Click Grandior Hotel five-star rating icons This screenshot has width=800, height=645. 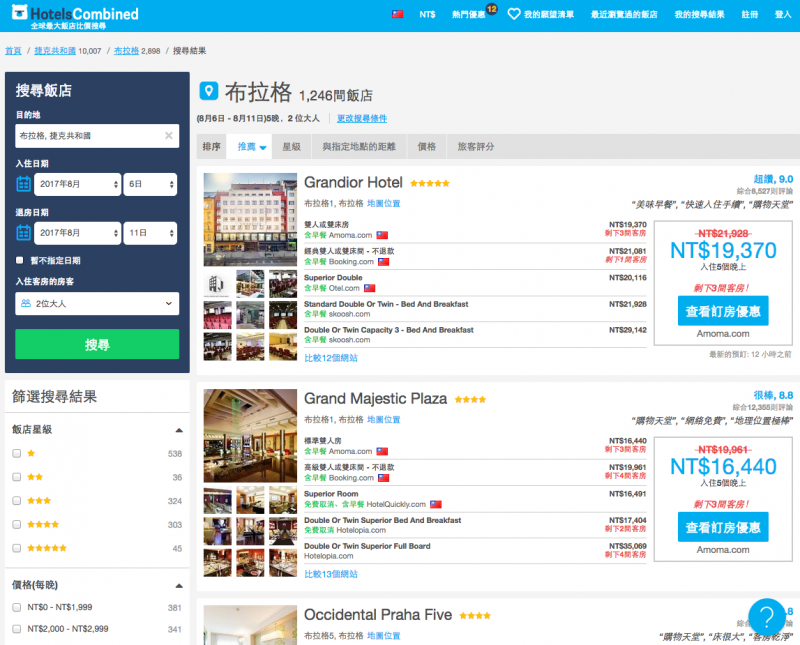coord(430,184)
